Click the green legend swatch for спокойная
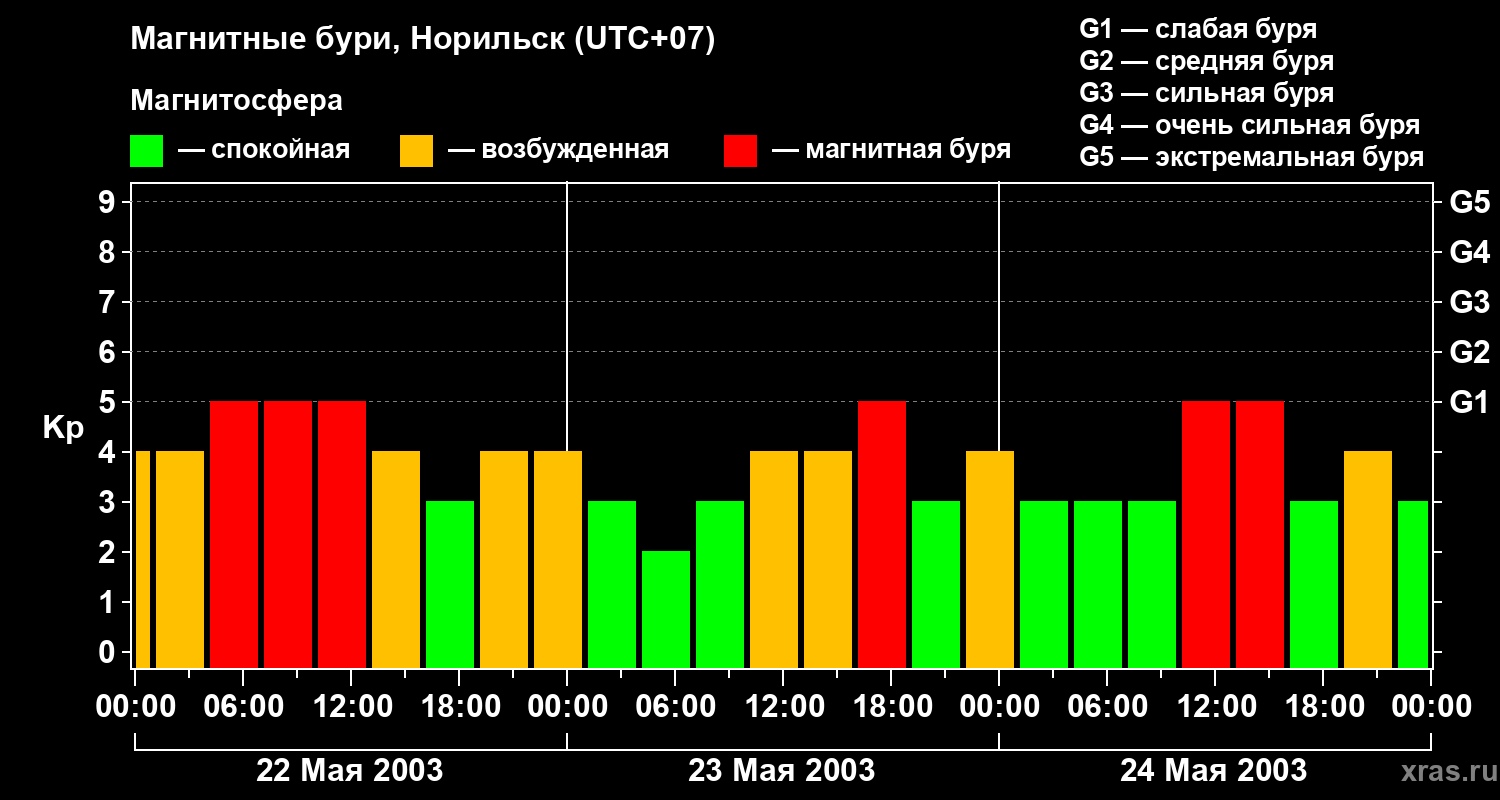Image resolution: width=1500 pixels, height=800 pixels. coord(146,151)
